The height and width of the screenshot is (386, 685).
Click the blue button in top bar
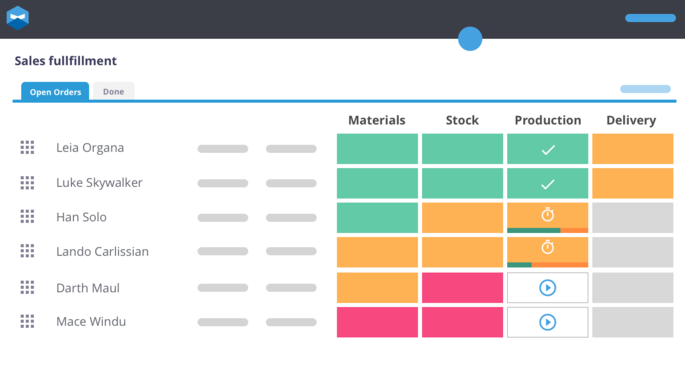pyautogui.click(x=650, y=18)
